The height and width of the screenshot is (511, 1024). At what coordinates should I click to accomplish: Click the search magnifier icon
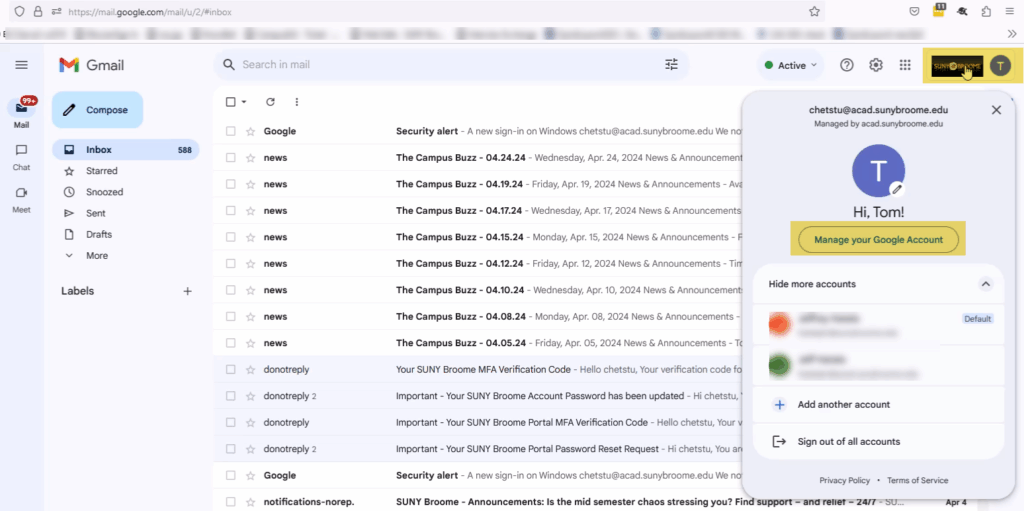click(229, 65)
